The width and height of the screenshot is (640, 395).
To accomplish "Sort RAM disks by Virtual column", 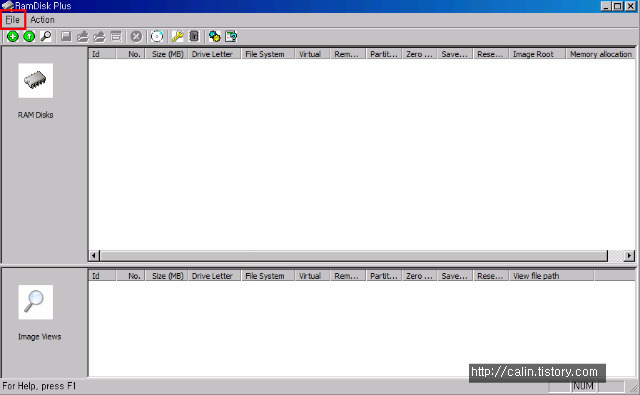I will 312,54.
